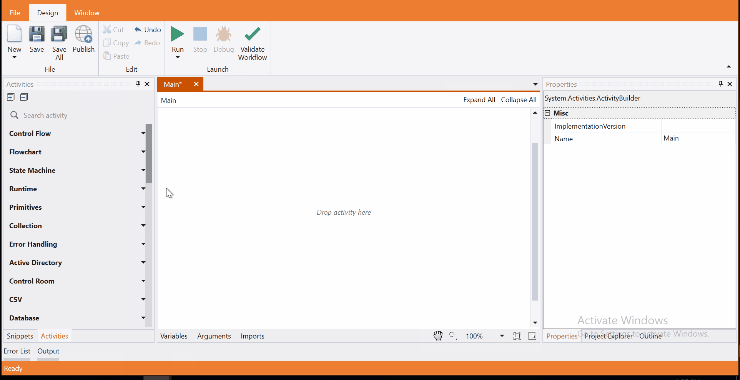This screenshot has width=740, height=380.
Task: Open the Variables pane
Action: [174, 336]
